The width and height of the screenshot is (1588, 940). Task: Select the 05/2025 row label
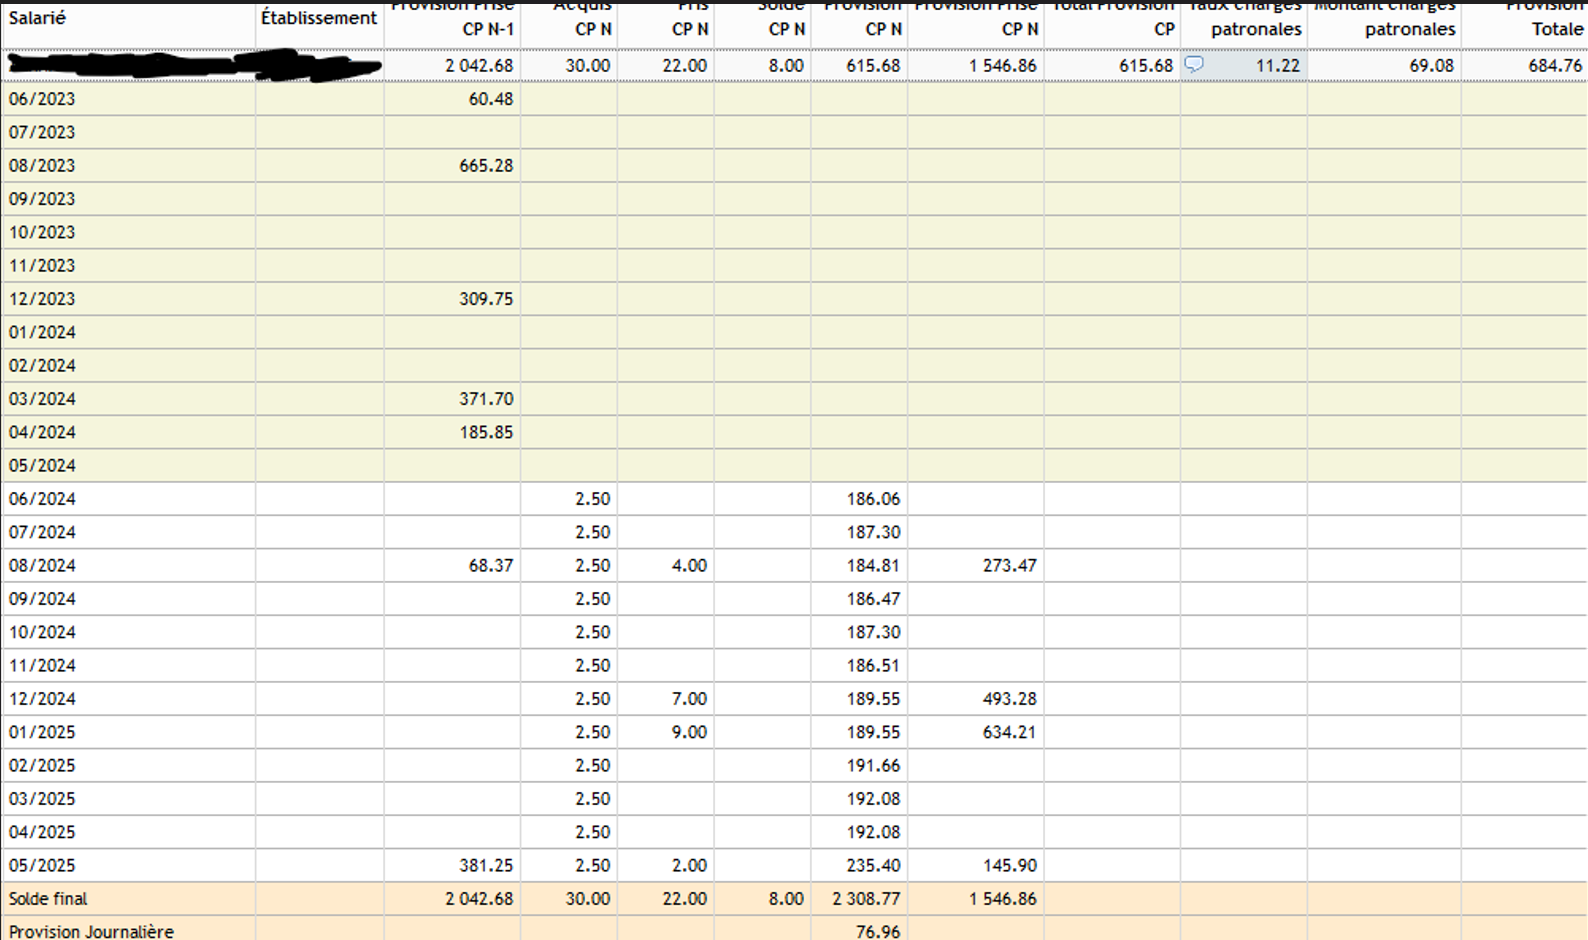click(42, 865)
